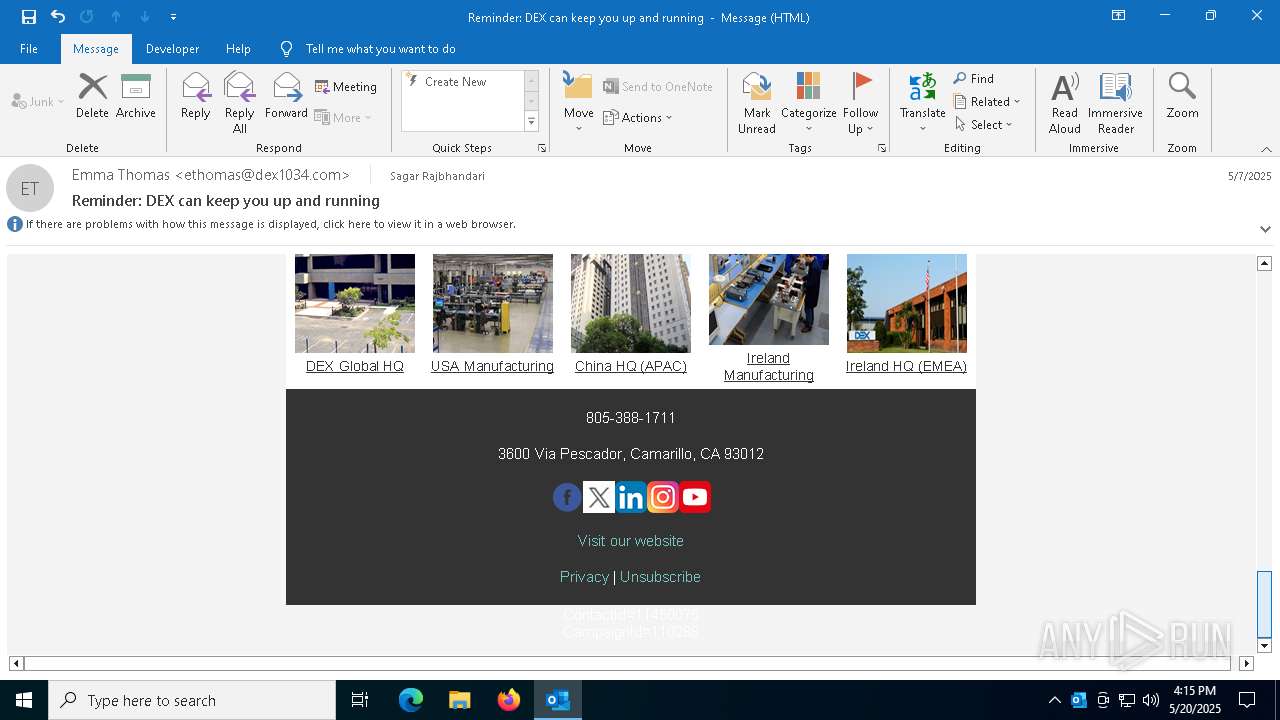Click the Unsubscribe link

pos(660,577)
